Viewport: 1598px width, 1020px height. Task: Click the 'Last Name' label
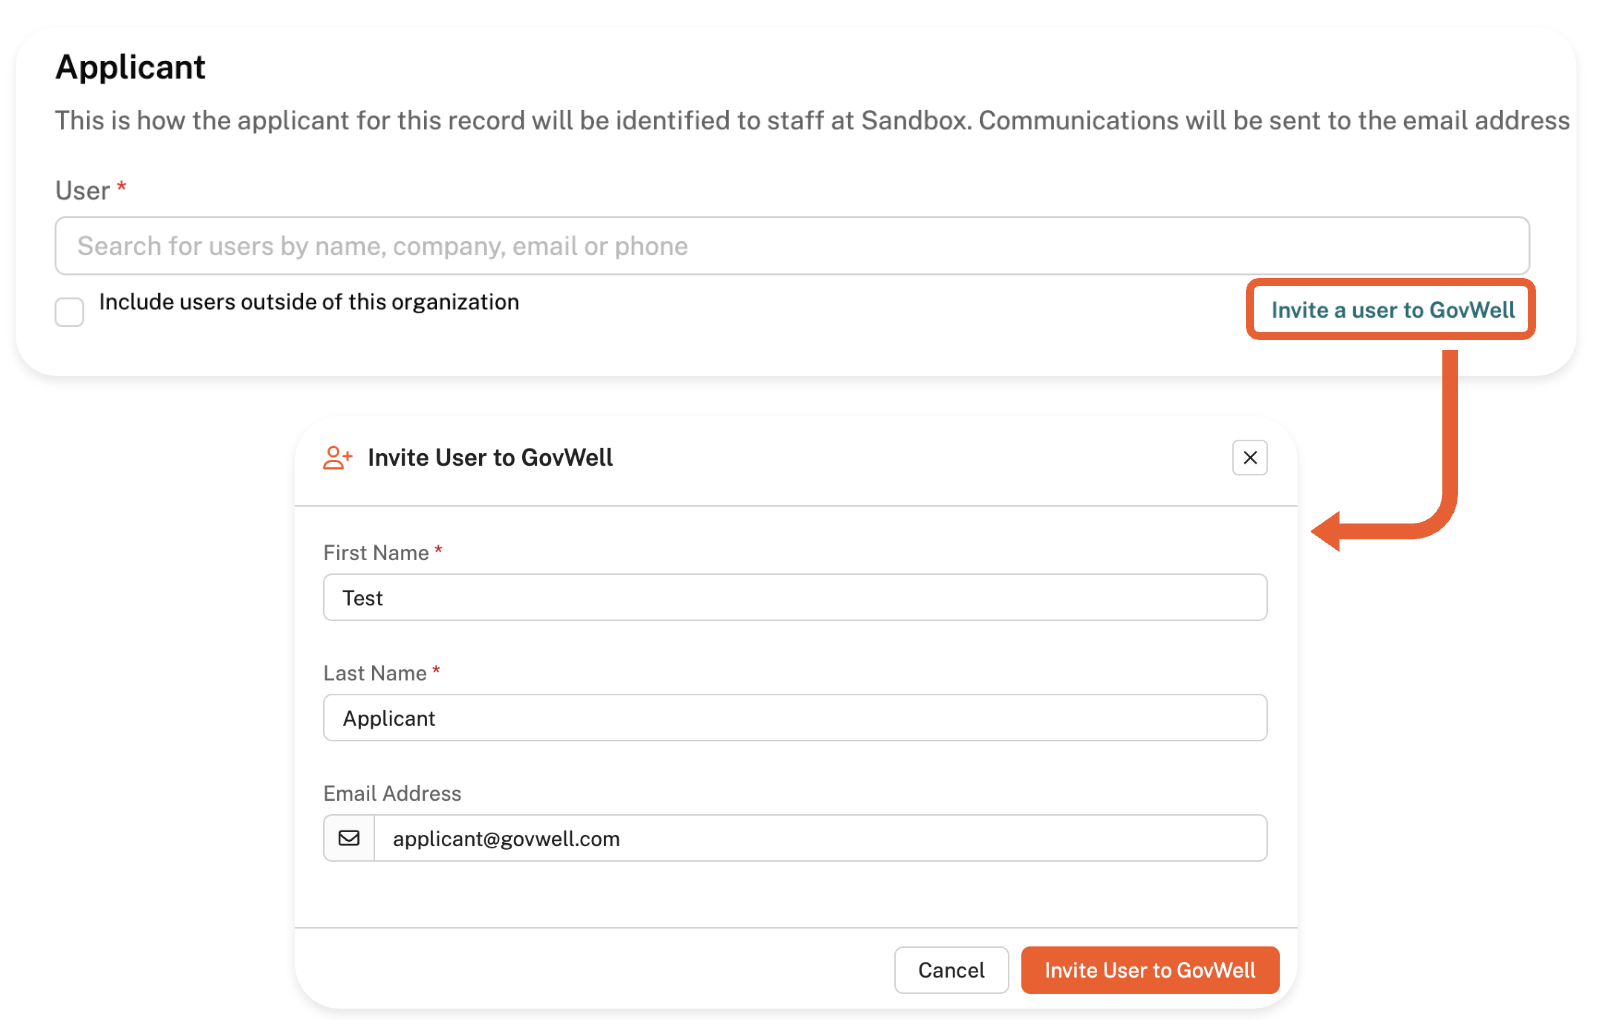click(x=375, y=673)
